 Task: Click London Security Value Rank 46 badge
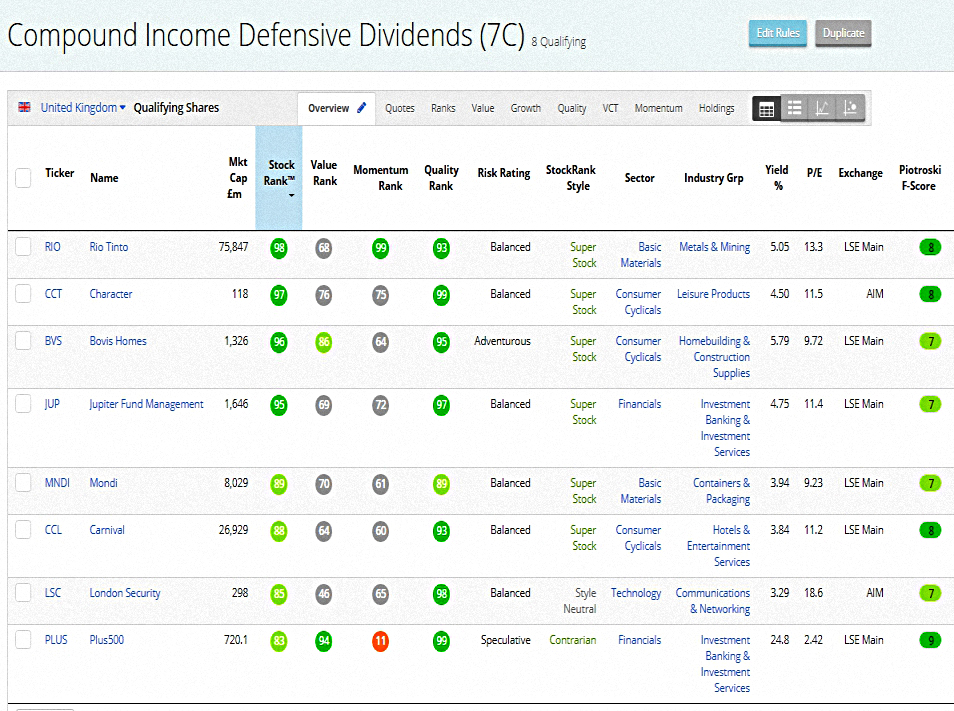(324, 594)
